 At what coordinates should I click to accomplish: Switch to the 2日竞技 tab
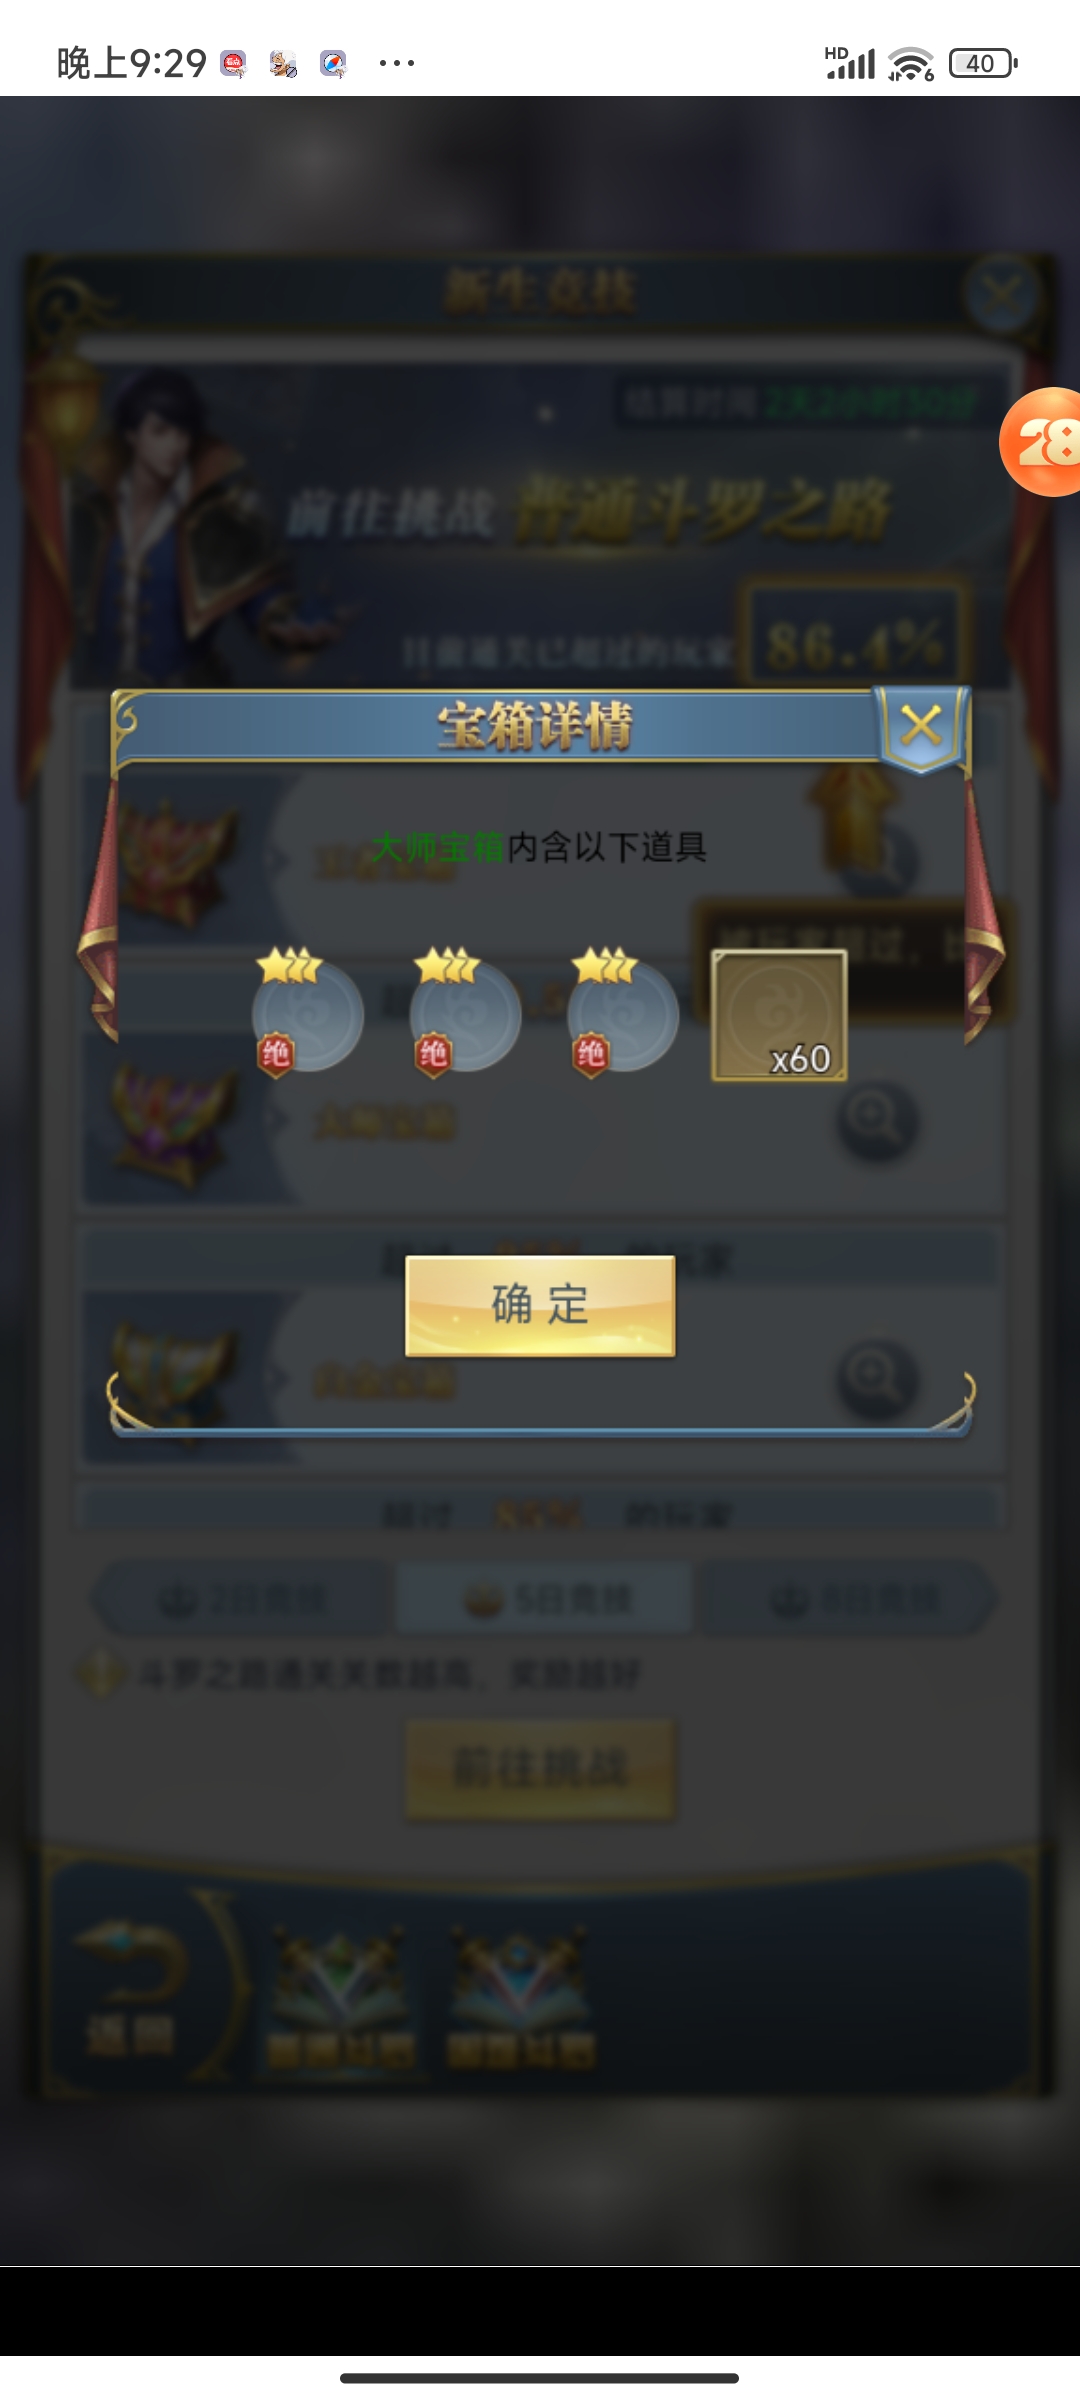(244, 1600)
